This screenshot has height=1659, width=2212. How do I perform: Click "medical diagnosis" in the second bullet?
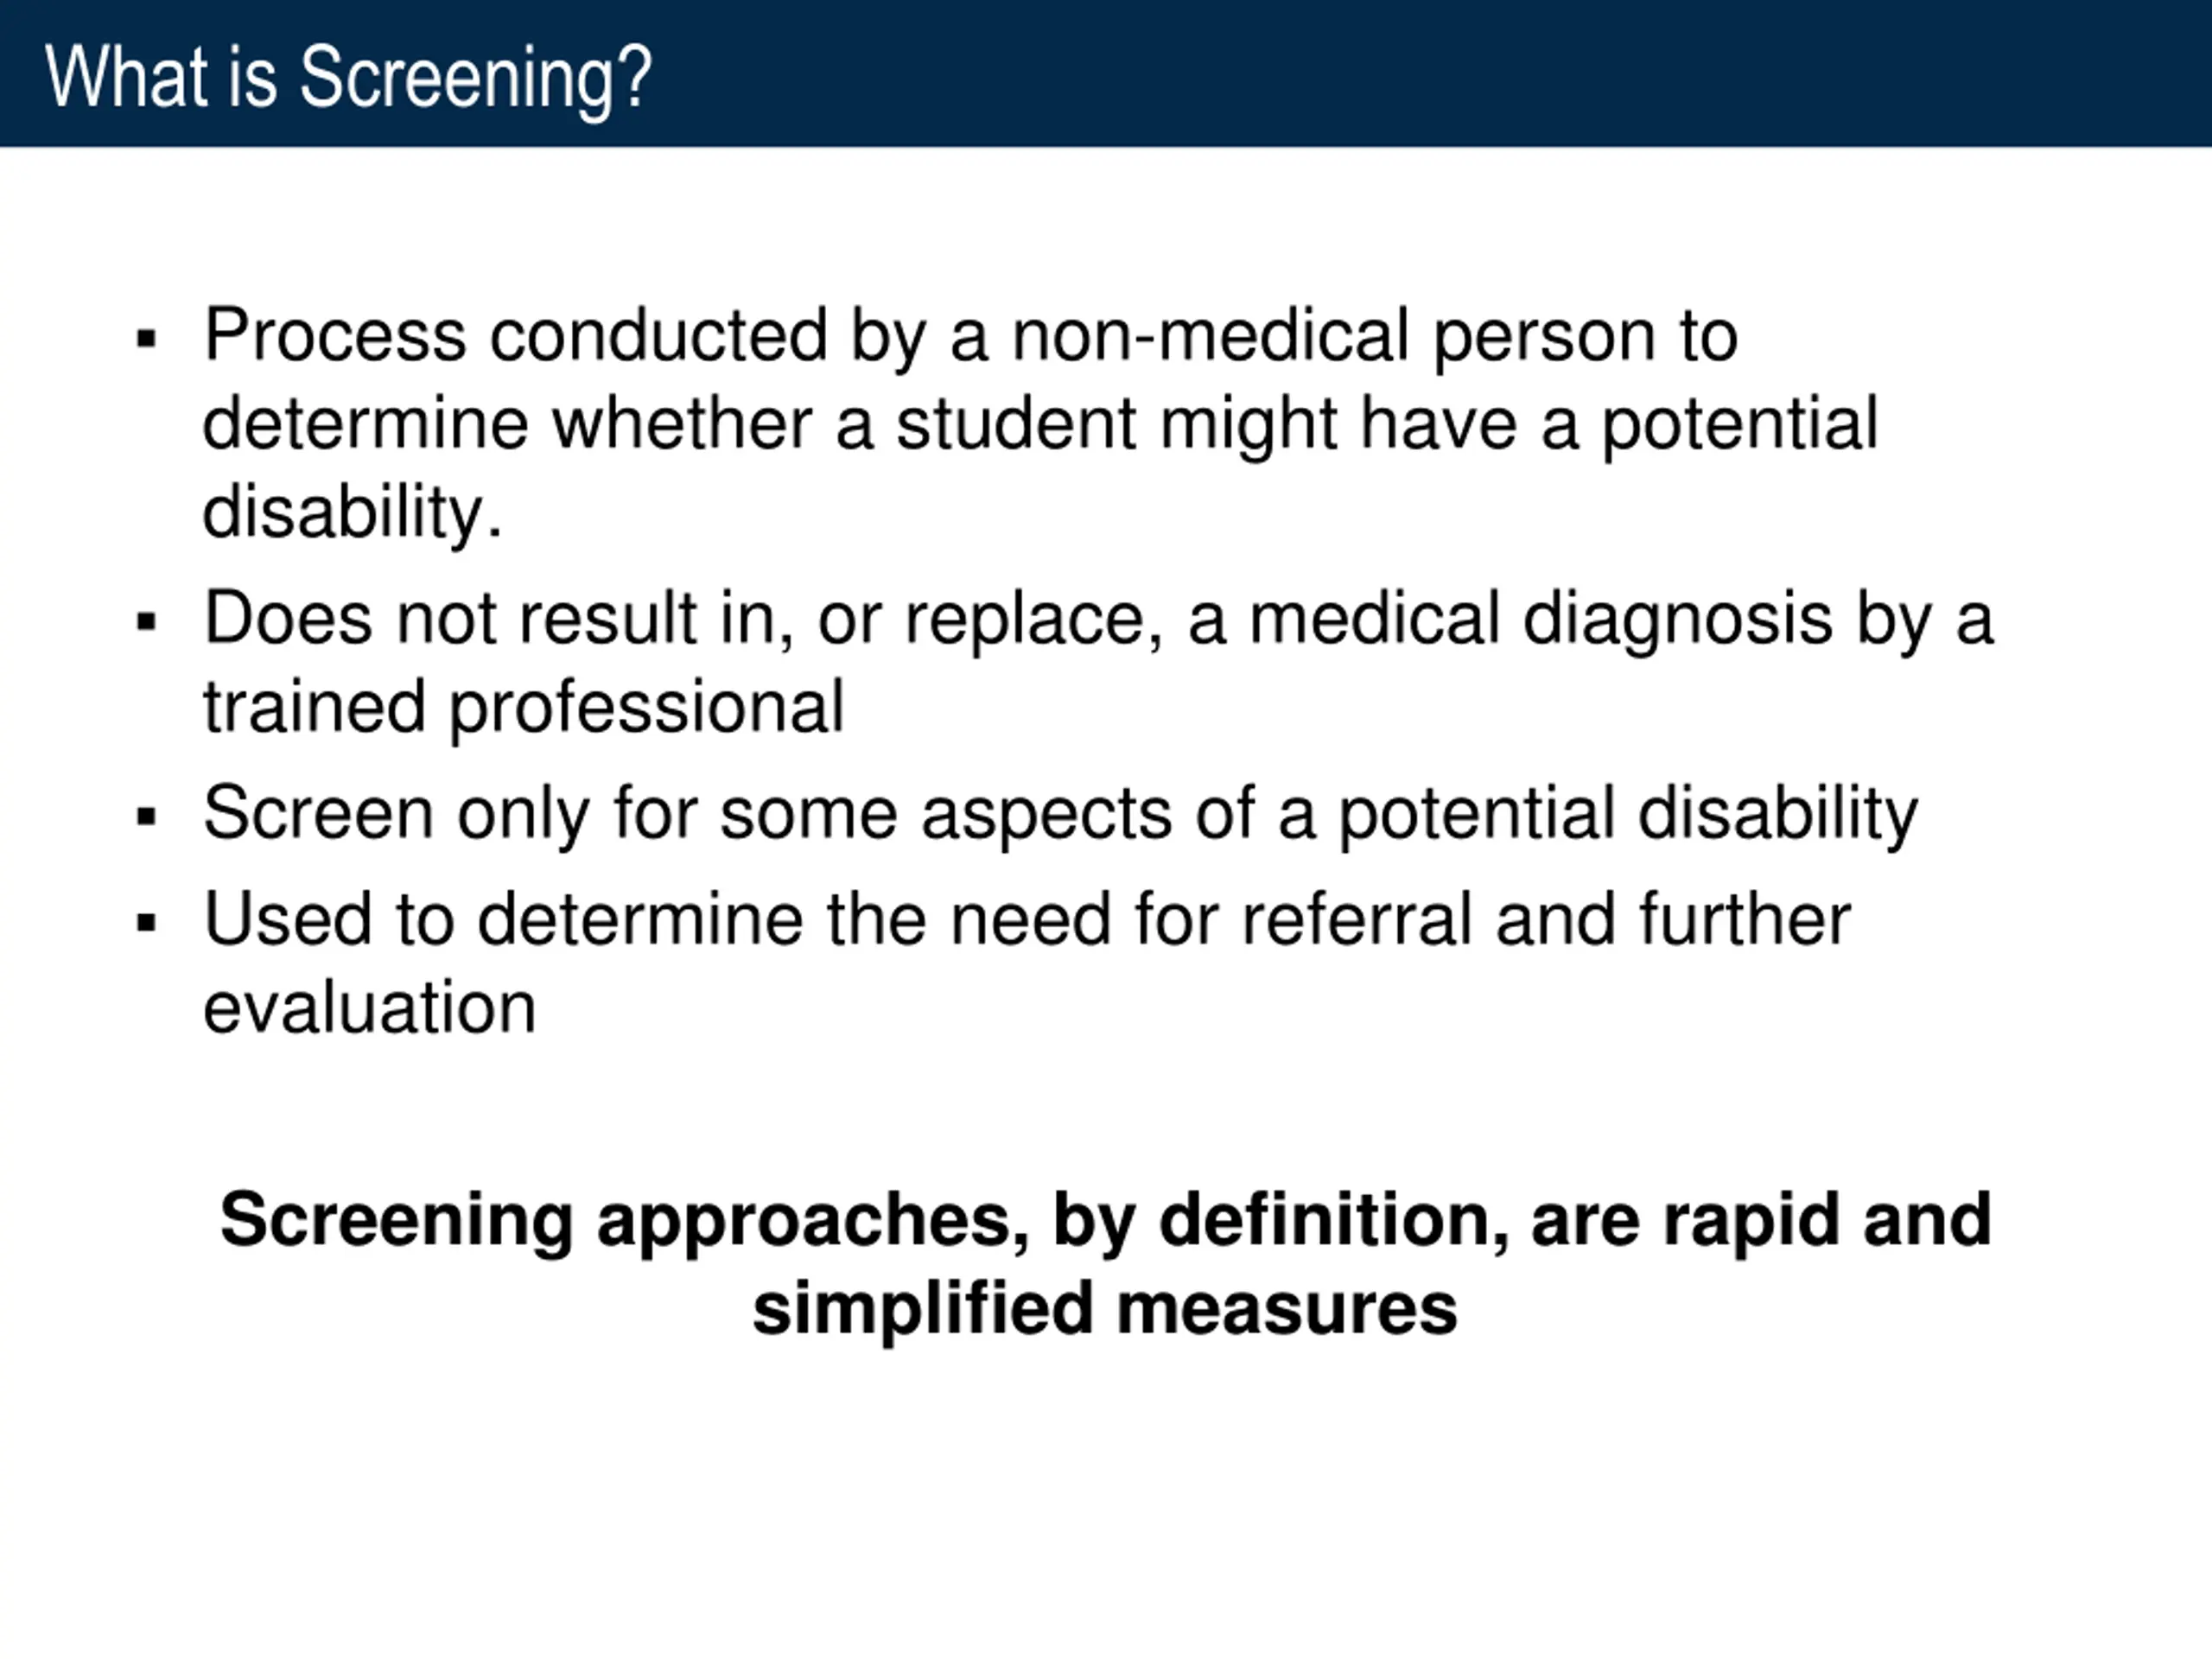click(x=1541, y=620)
